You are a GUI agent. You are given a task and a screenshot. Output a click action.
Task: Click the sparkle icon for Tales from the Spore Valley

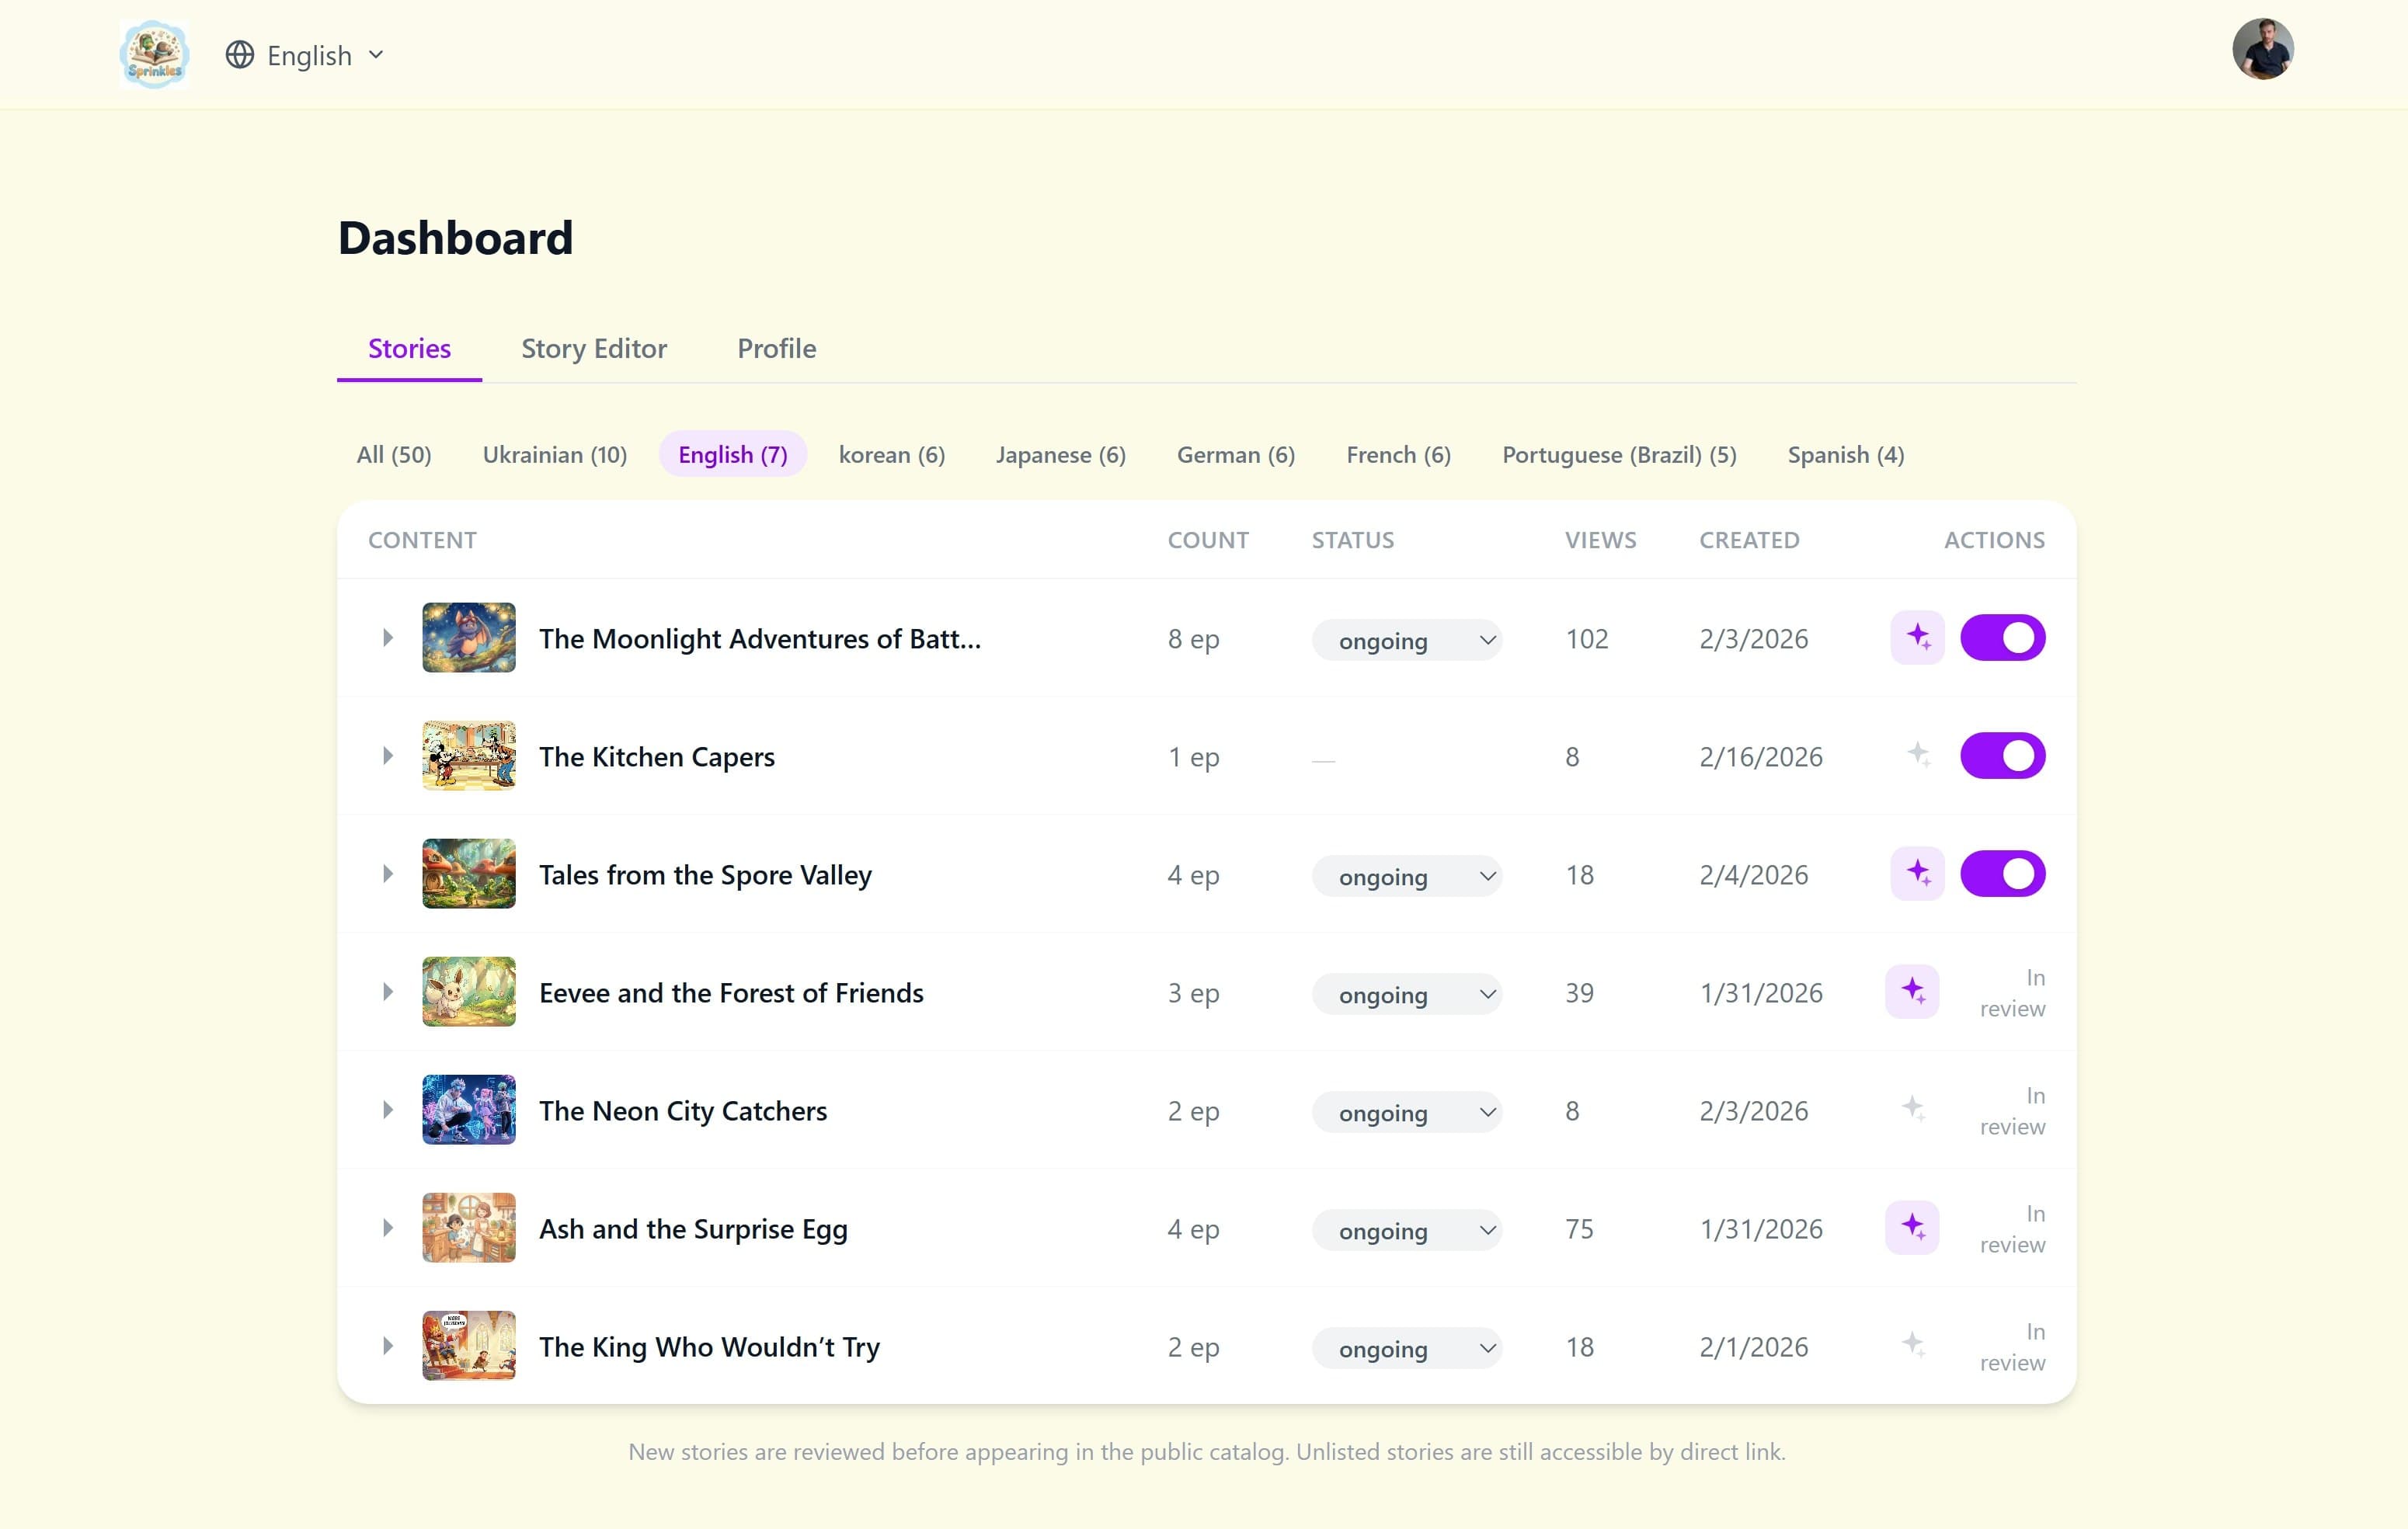[1917, 872]
